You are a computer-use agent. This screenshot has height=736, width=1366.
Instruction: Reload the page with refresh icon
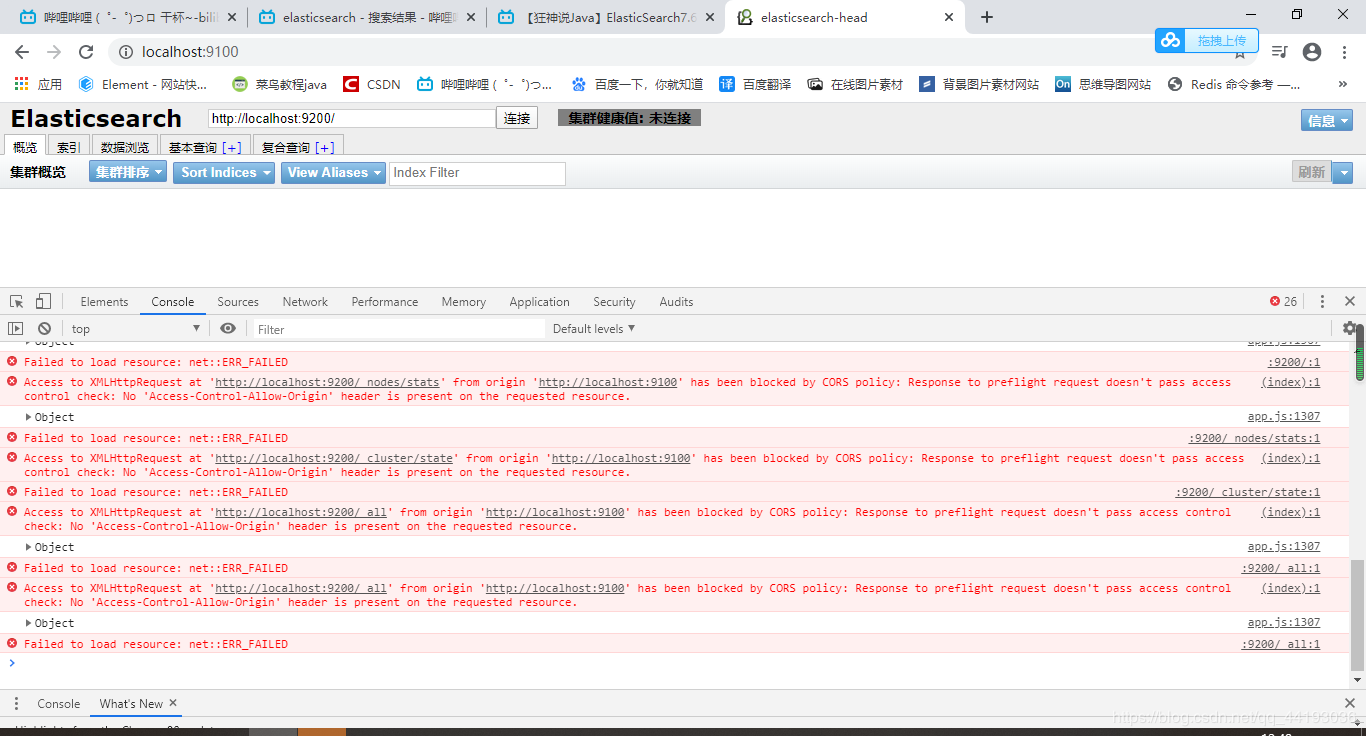[x=86, y=52]
